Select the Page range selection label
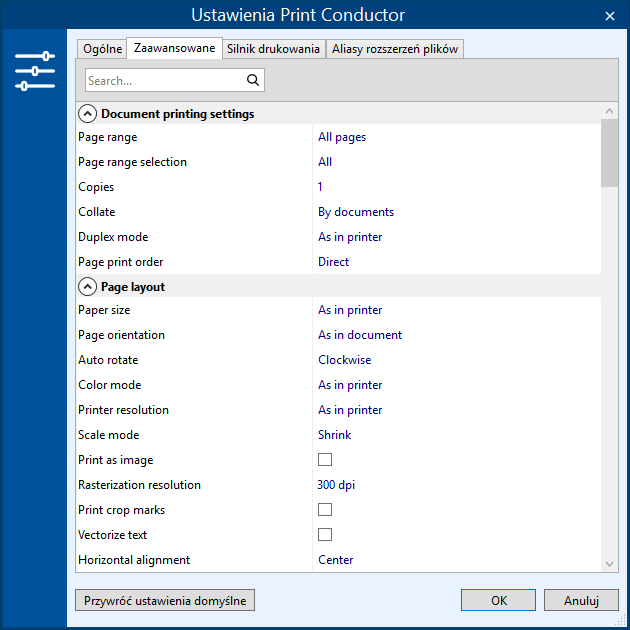This screenshot has height=630, width=630. click(132, 162)
